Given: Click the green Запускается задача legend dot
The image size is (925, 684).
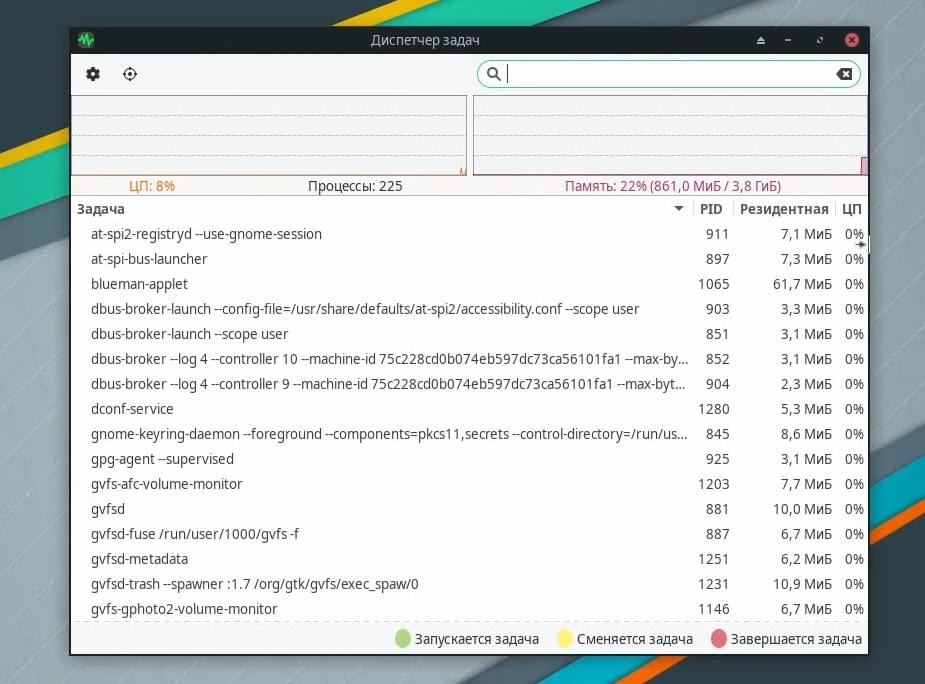Looking at the screenshot, I should [403, 639].
